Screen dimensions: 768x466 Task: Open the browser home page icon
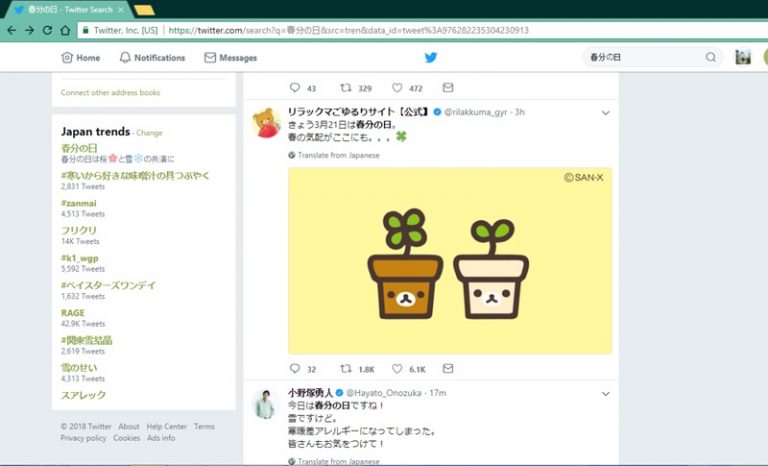pos(65,30)
